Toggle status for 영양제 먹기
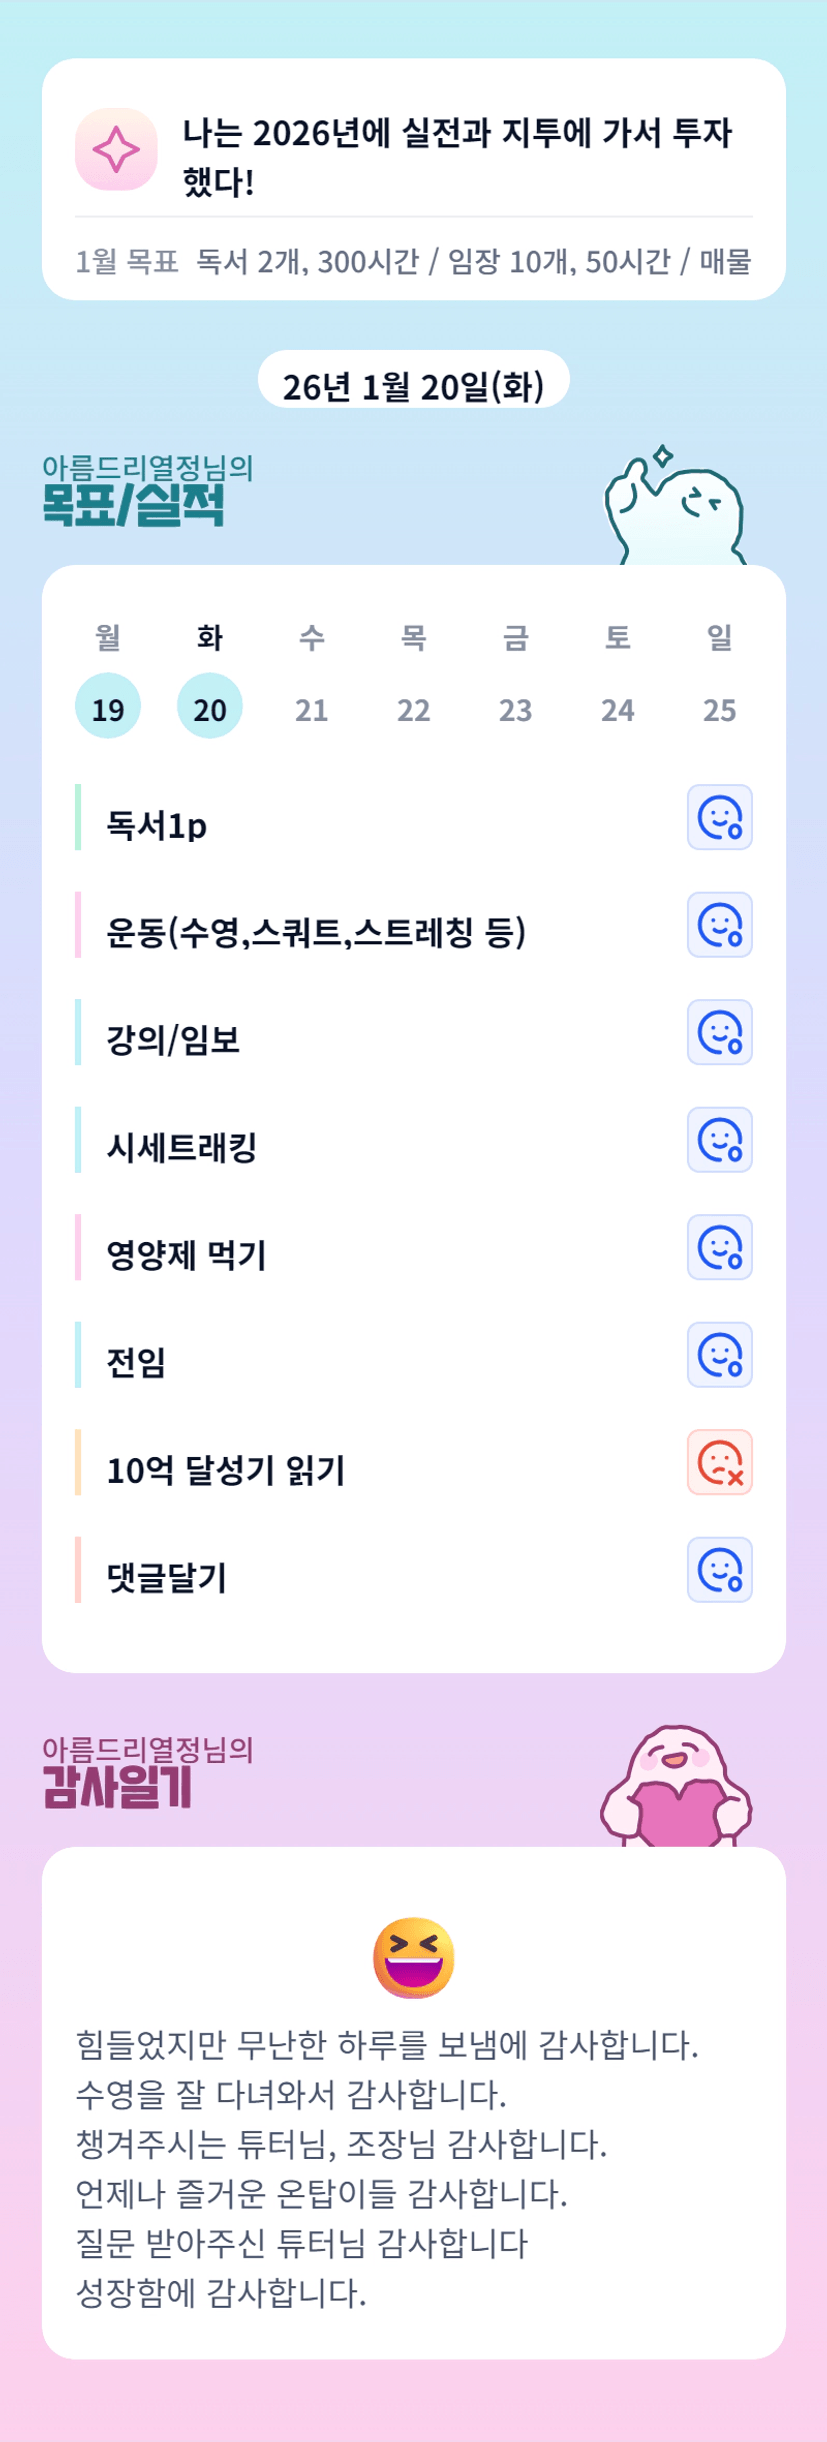Screen dimensions: 827x2442 719,1247
